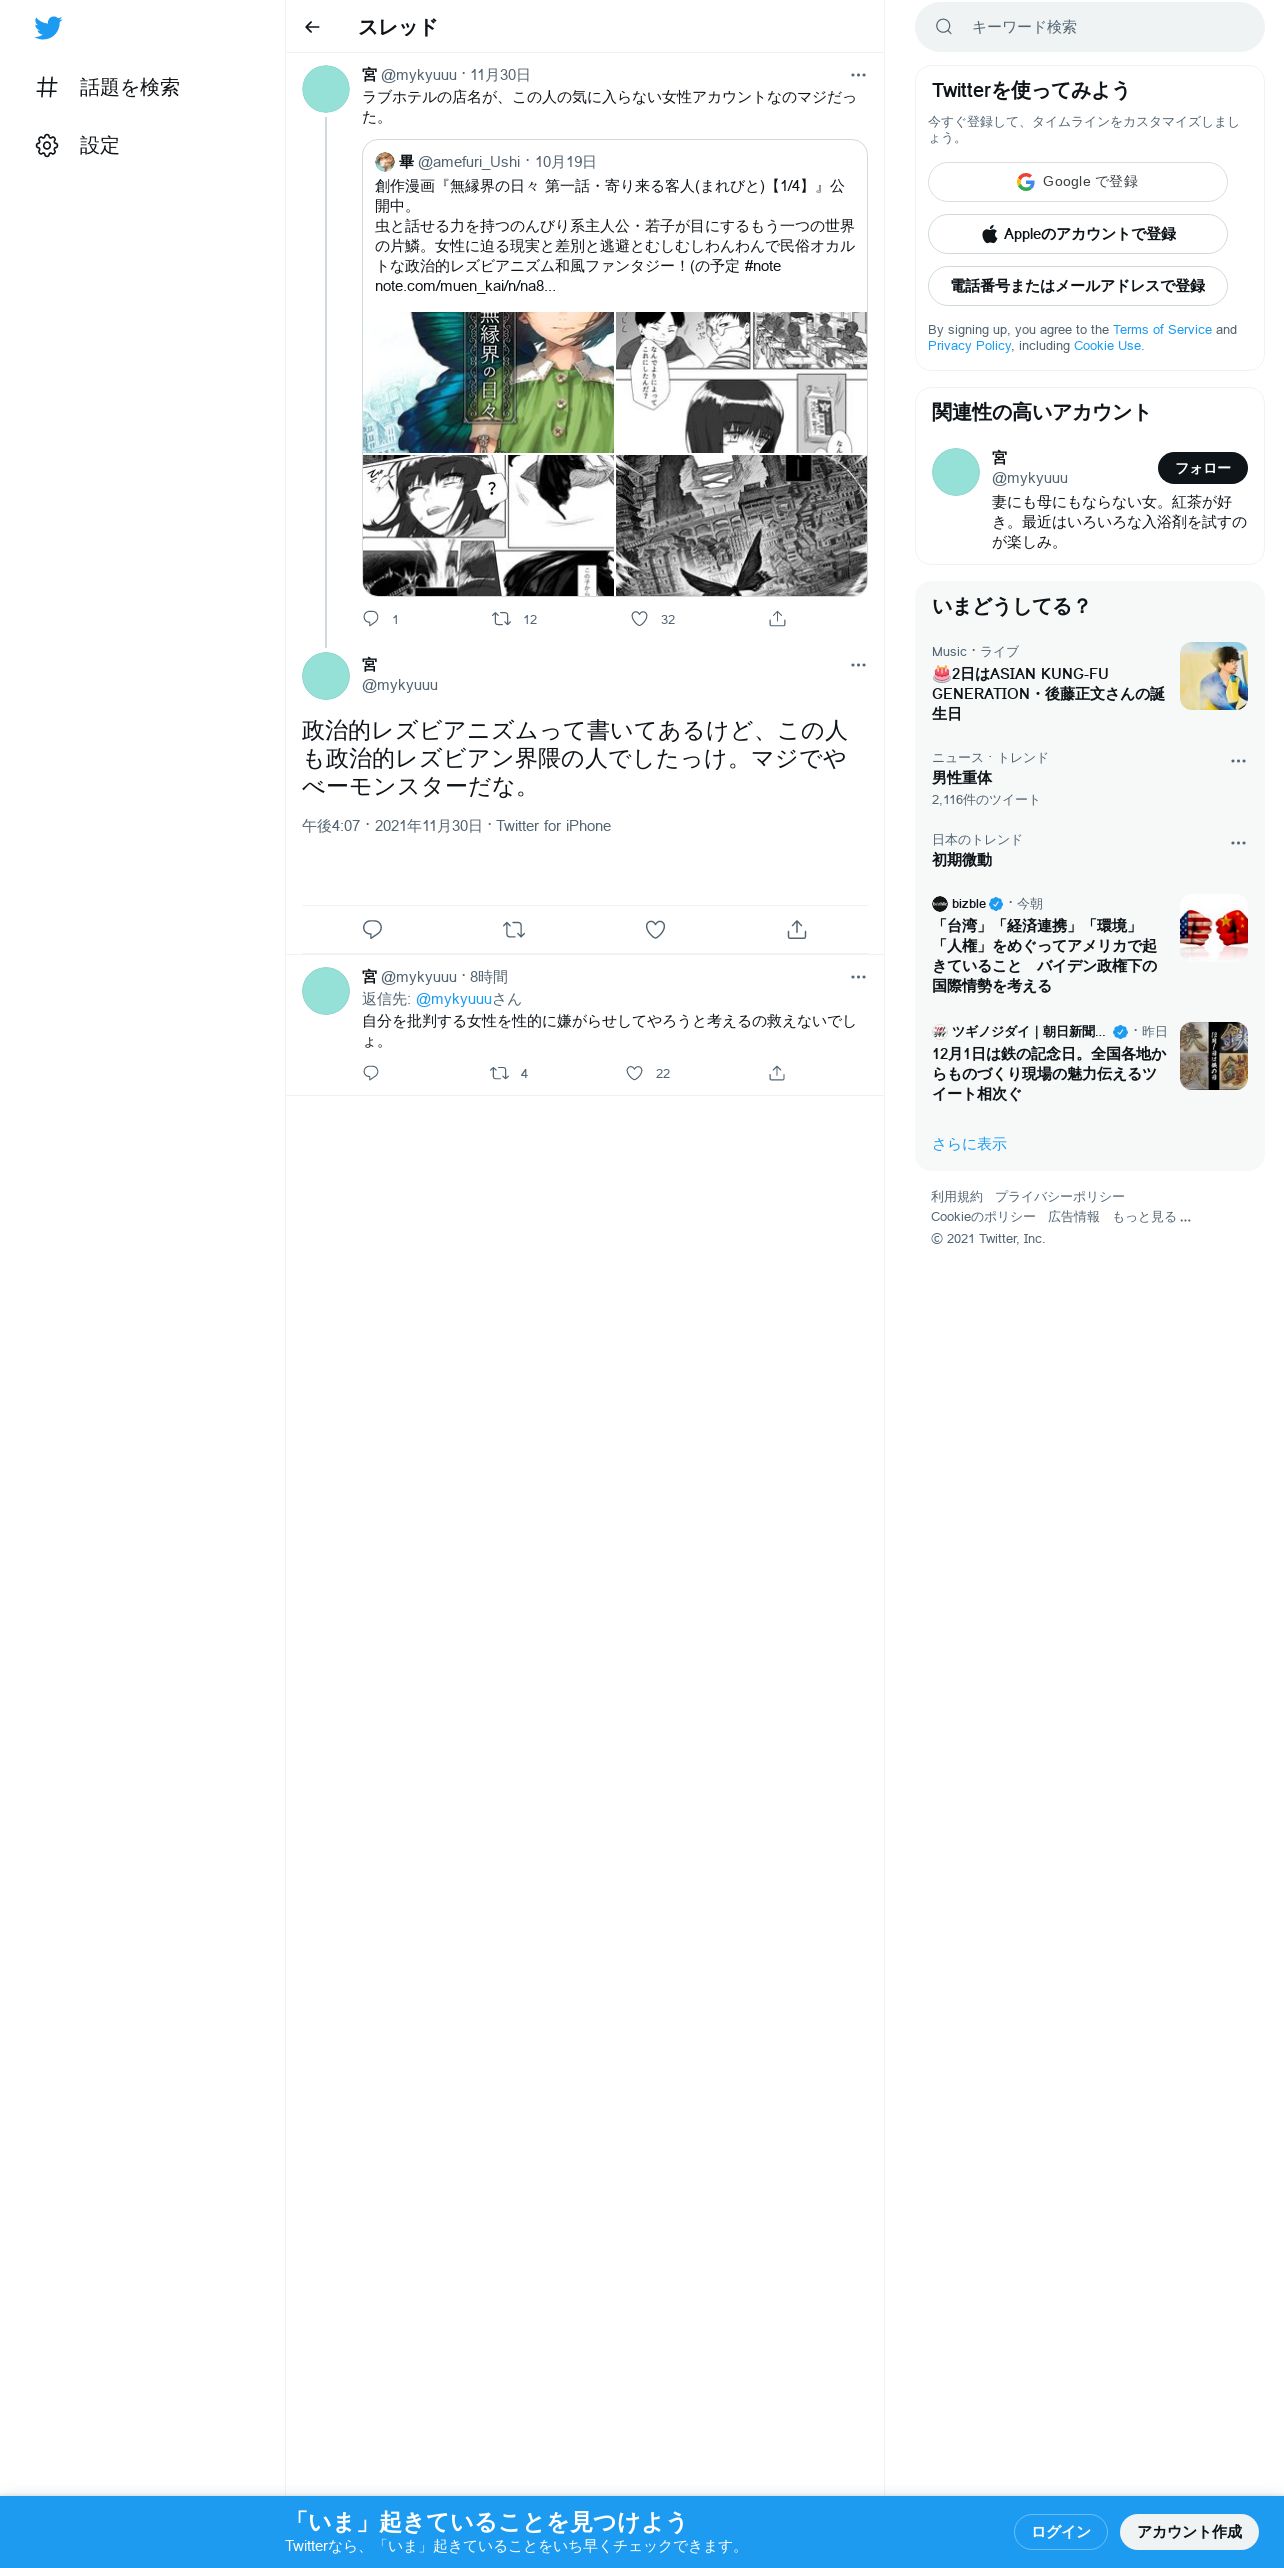Open the more options menu on the first tweet
Image resolution: width=1284 pixels, height=2568 pixels.
pos(858,75)
